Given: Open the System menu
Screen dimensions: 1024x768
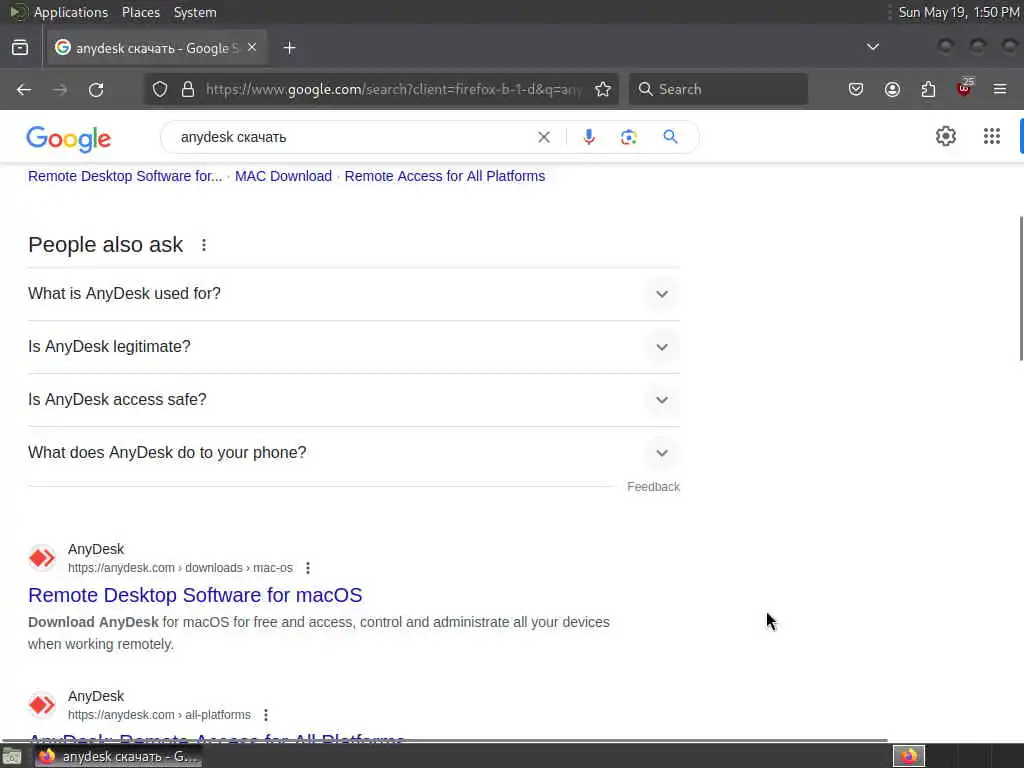Looking at the screenshot, I should (x=195, y=12).
